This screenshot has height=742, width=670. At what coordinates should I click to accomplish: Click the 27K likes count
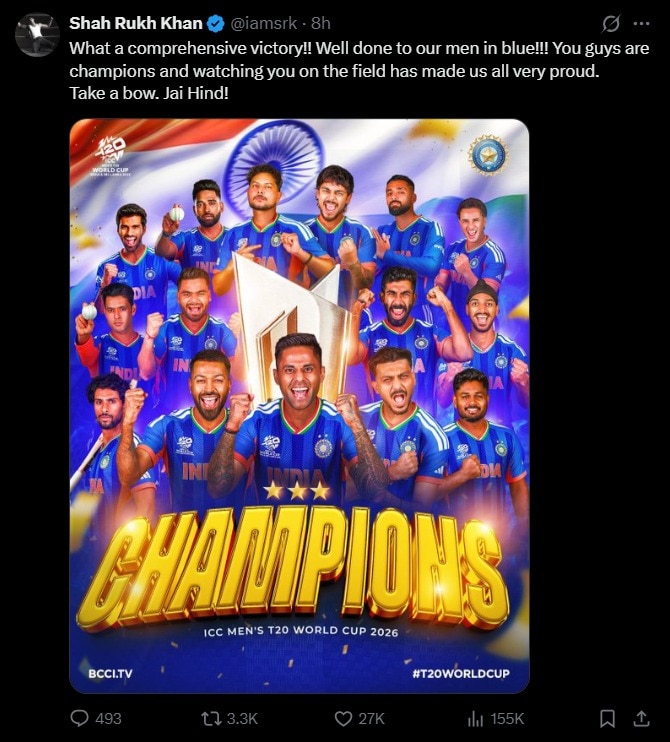coord(371,719)
